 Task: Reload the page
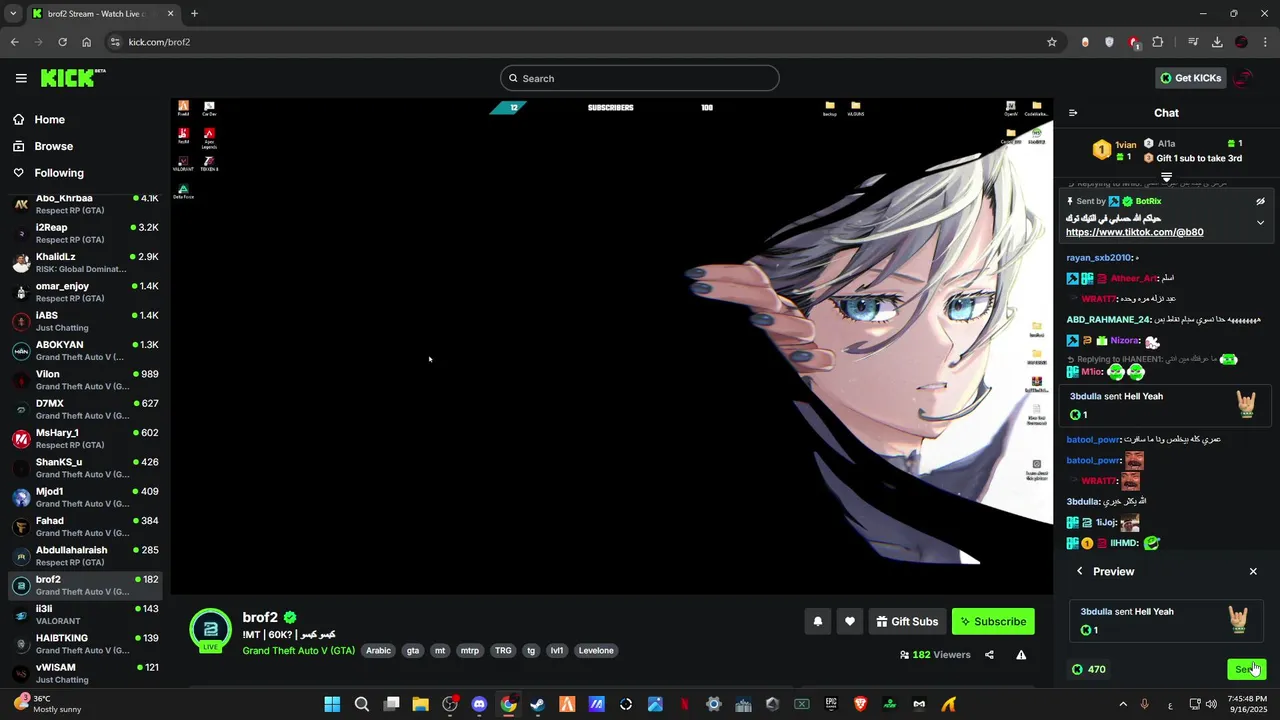[62, 42]
